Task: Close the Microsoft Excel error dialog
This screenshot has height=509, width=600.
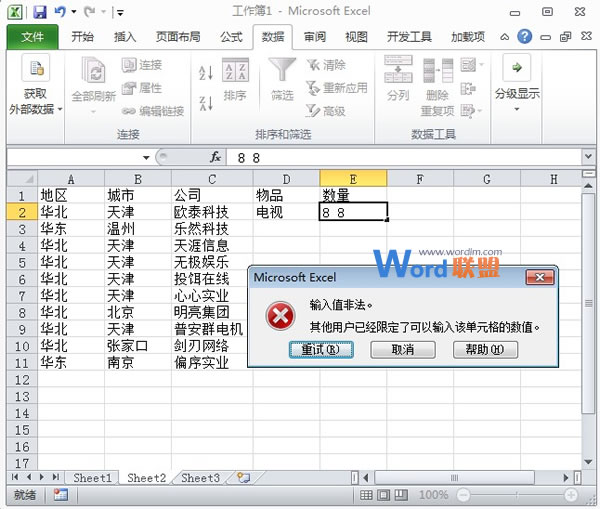Action: 540,277
